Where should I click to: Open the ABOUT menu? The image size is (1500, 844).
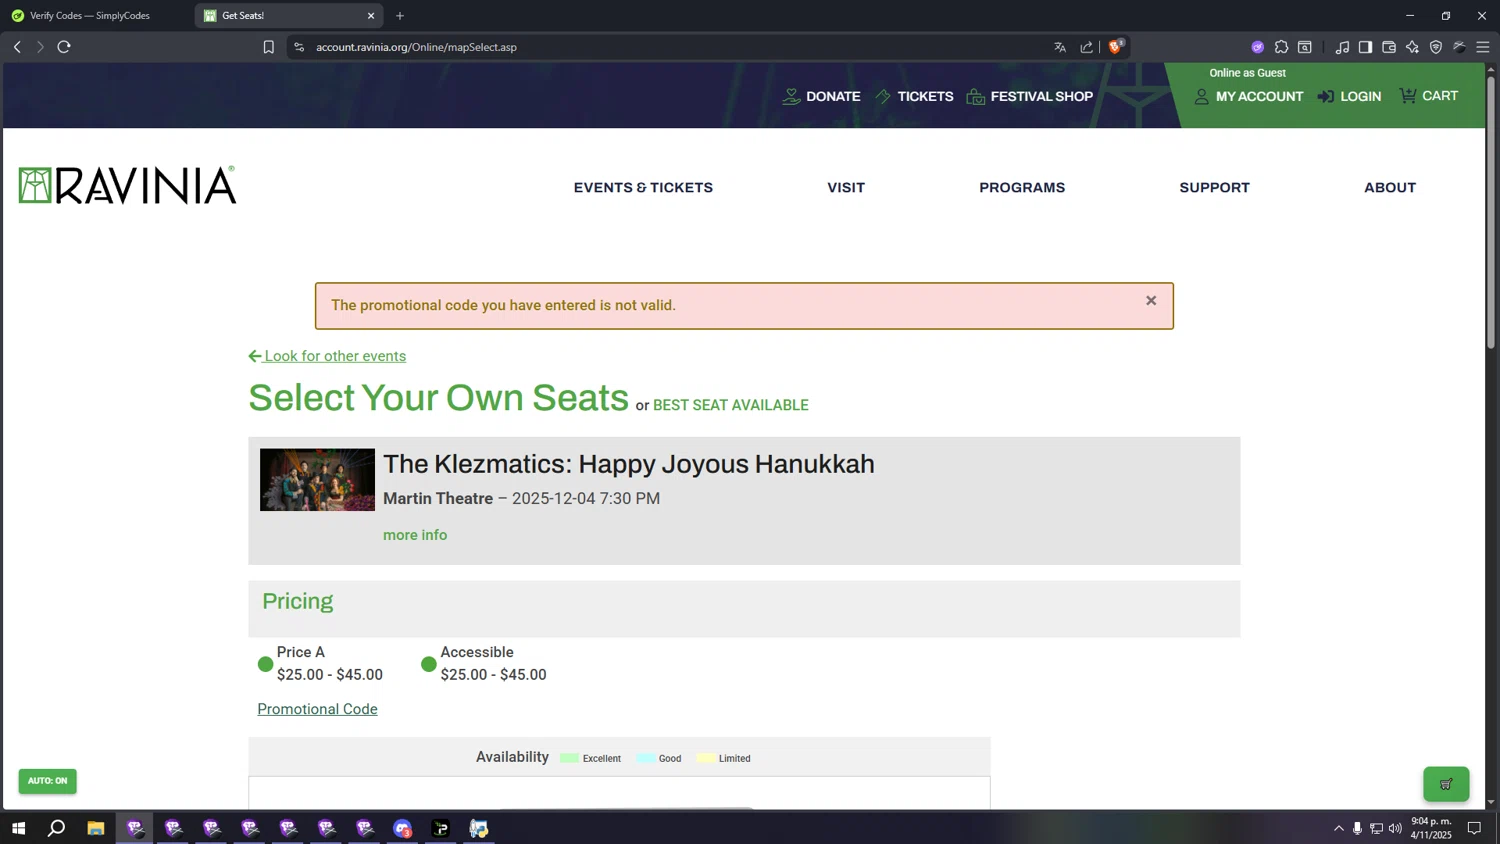[1390, 188]
